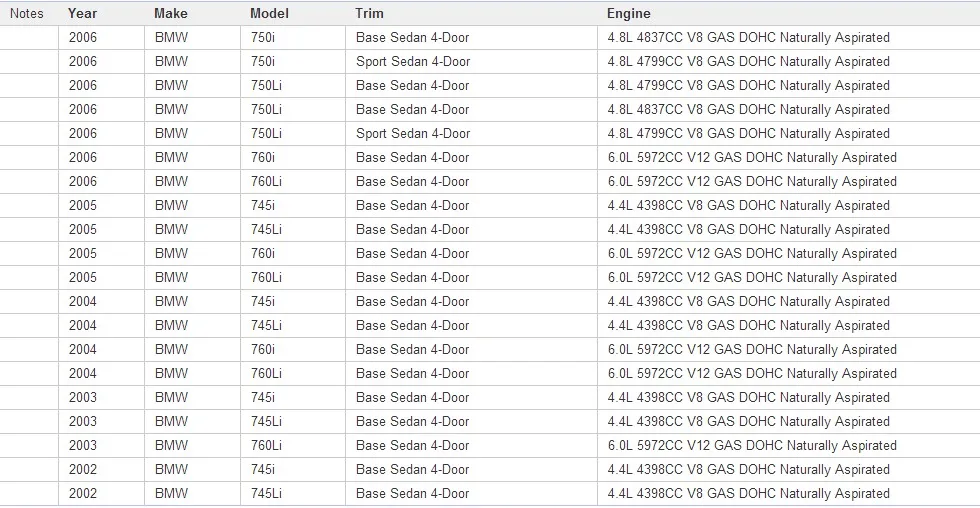This screenshot has width=980, height=508.
Task: Click the Model column header
Action: pyautogui.click(x=293, y=13)
